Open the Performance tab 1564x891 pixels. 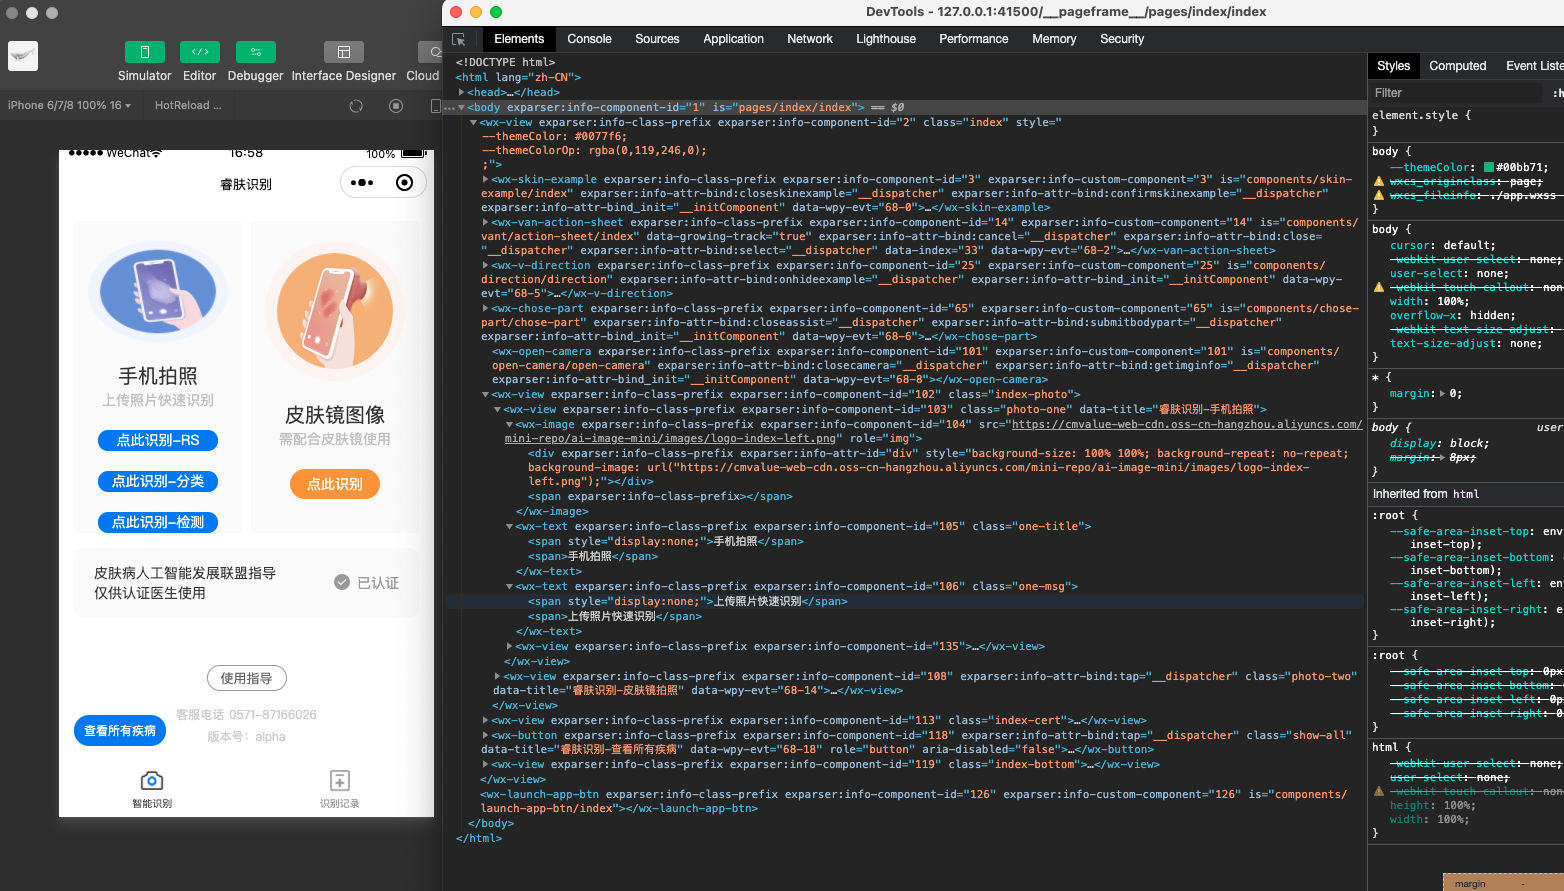click(973, 39)
